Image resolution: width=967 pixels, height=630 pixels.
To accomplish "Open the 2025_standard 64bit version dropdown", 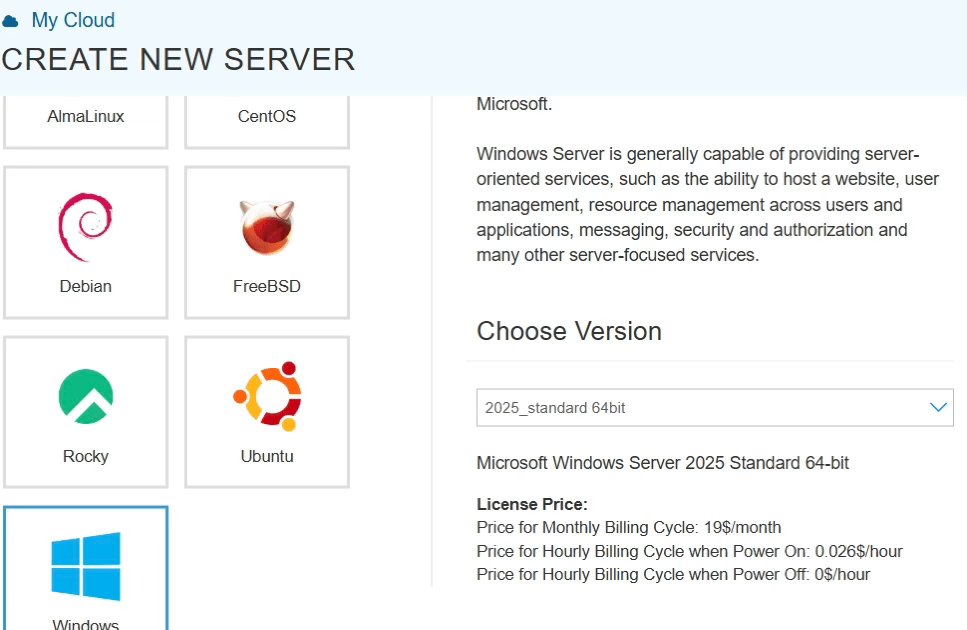I will click(700, 408).
